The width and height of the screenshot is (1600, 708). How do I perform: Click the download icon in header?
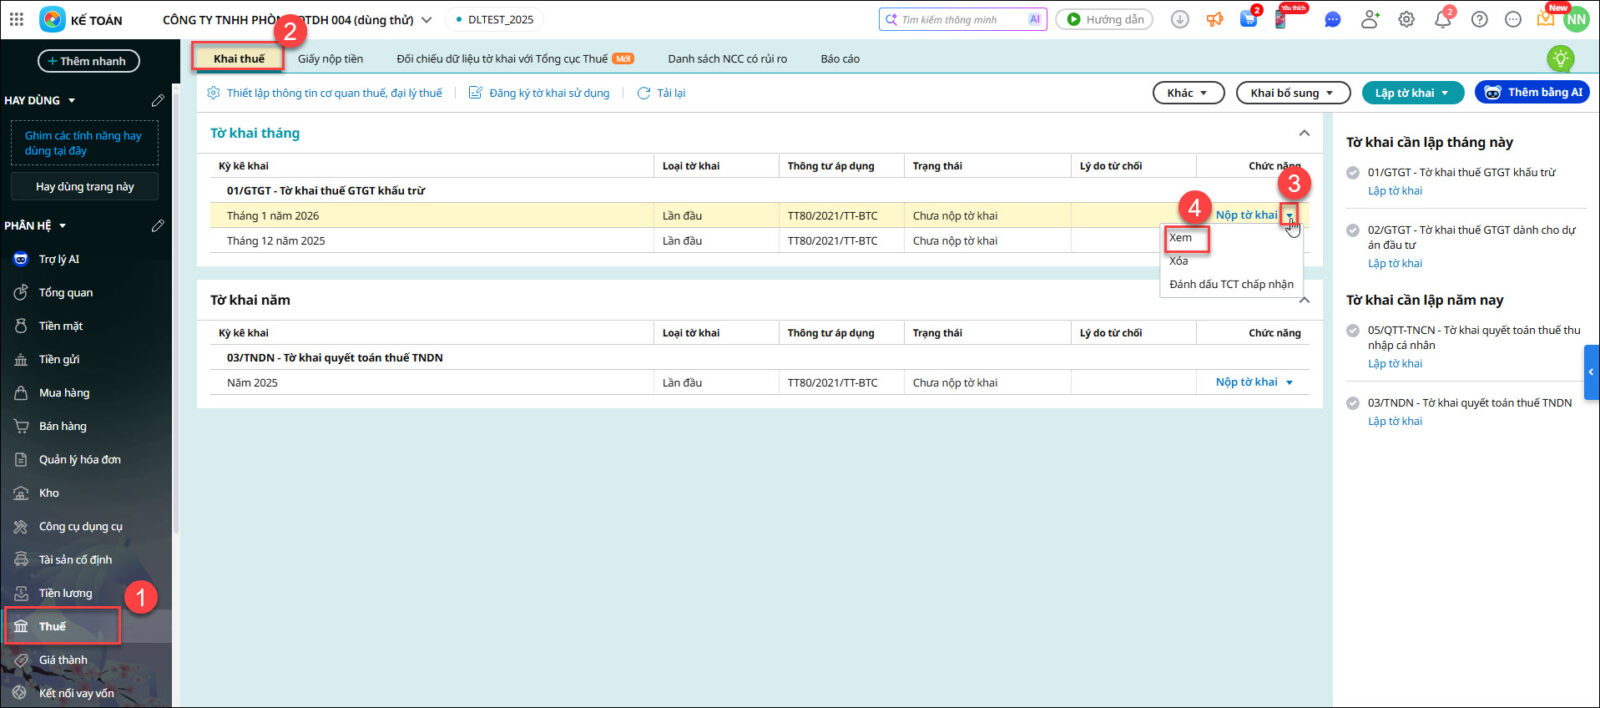[1180, 20]
